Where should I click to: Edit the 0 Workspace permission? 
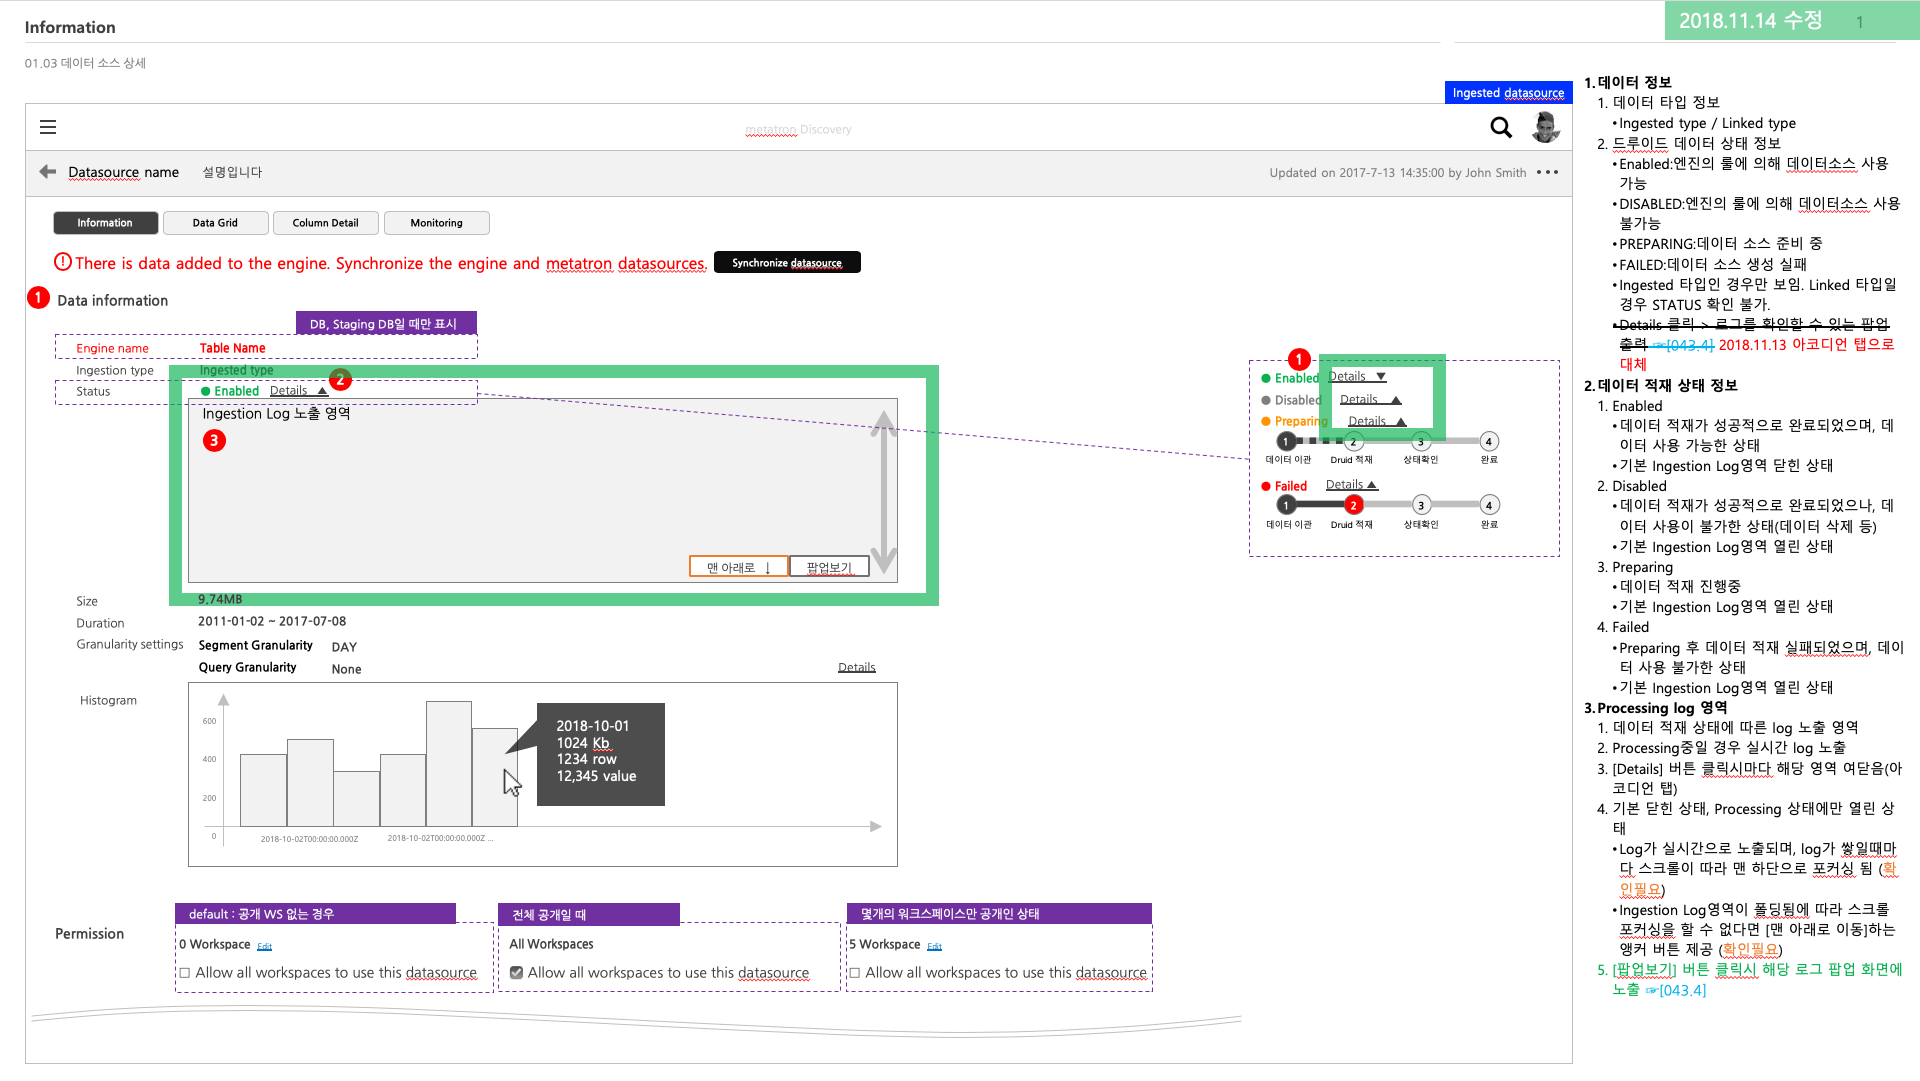coord(264,946)
